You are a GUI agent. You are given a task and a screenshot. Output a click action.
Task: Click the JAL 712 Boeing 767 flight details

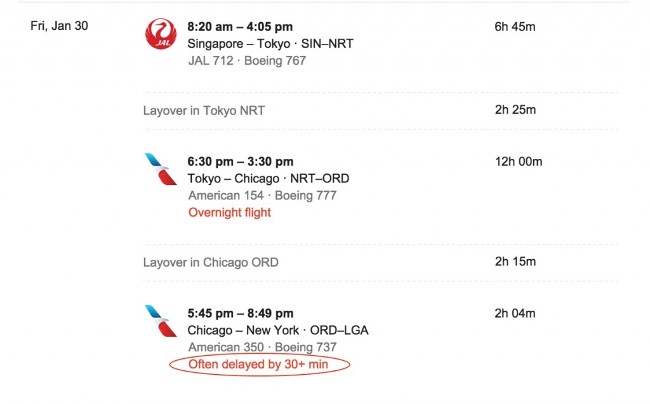(247, 60)
